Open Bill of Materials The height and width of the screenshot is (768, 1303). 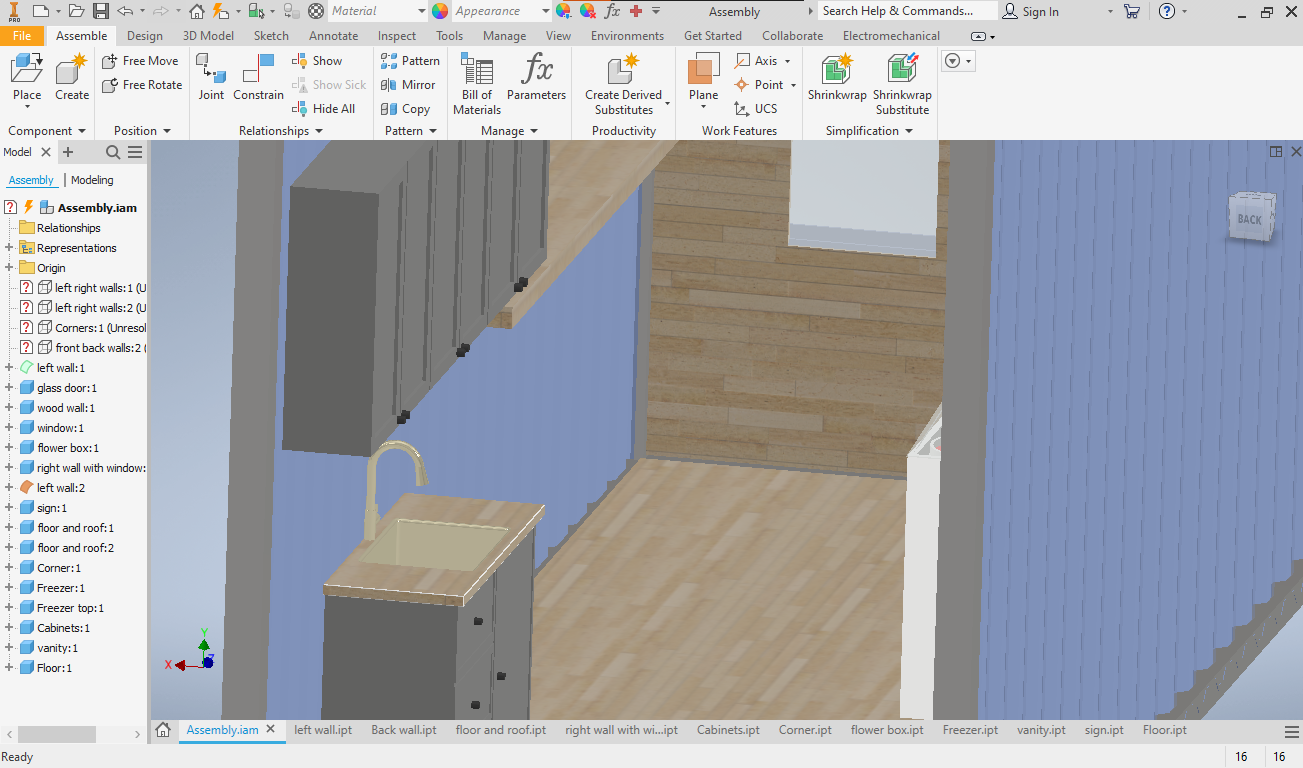477,85
